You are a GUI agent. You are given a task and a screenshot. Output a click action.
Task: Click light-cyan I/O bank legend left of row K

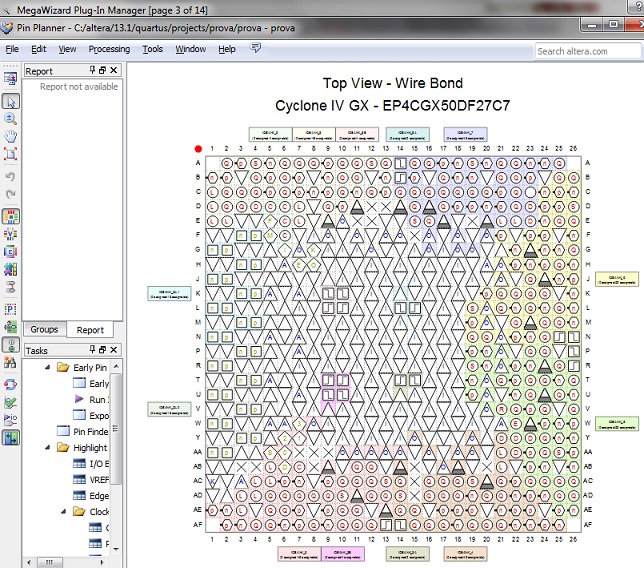(x=169, y=294)
